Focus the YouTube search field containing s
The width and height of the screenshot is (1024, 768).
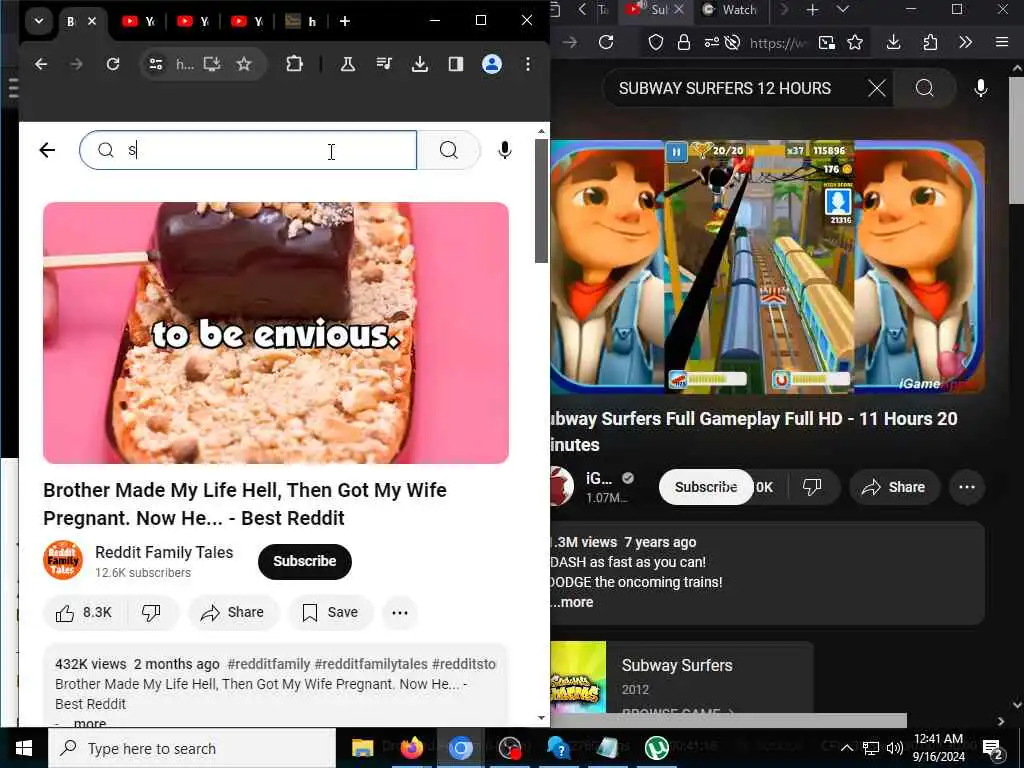point(248,150)
